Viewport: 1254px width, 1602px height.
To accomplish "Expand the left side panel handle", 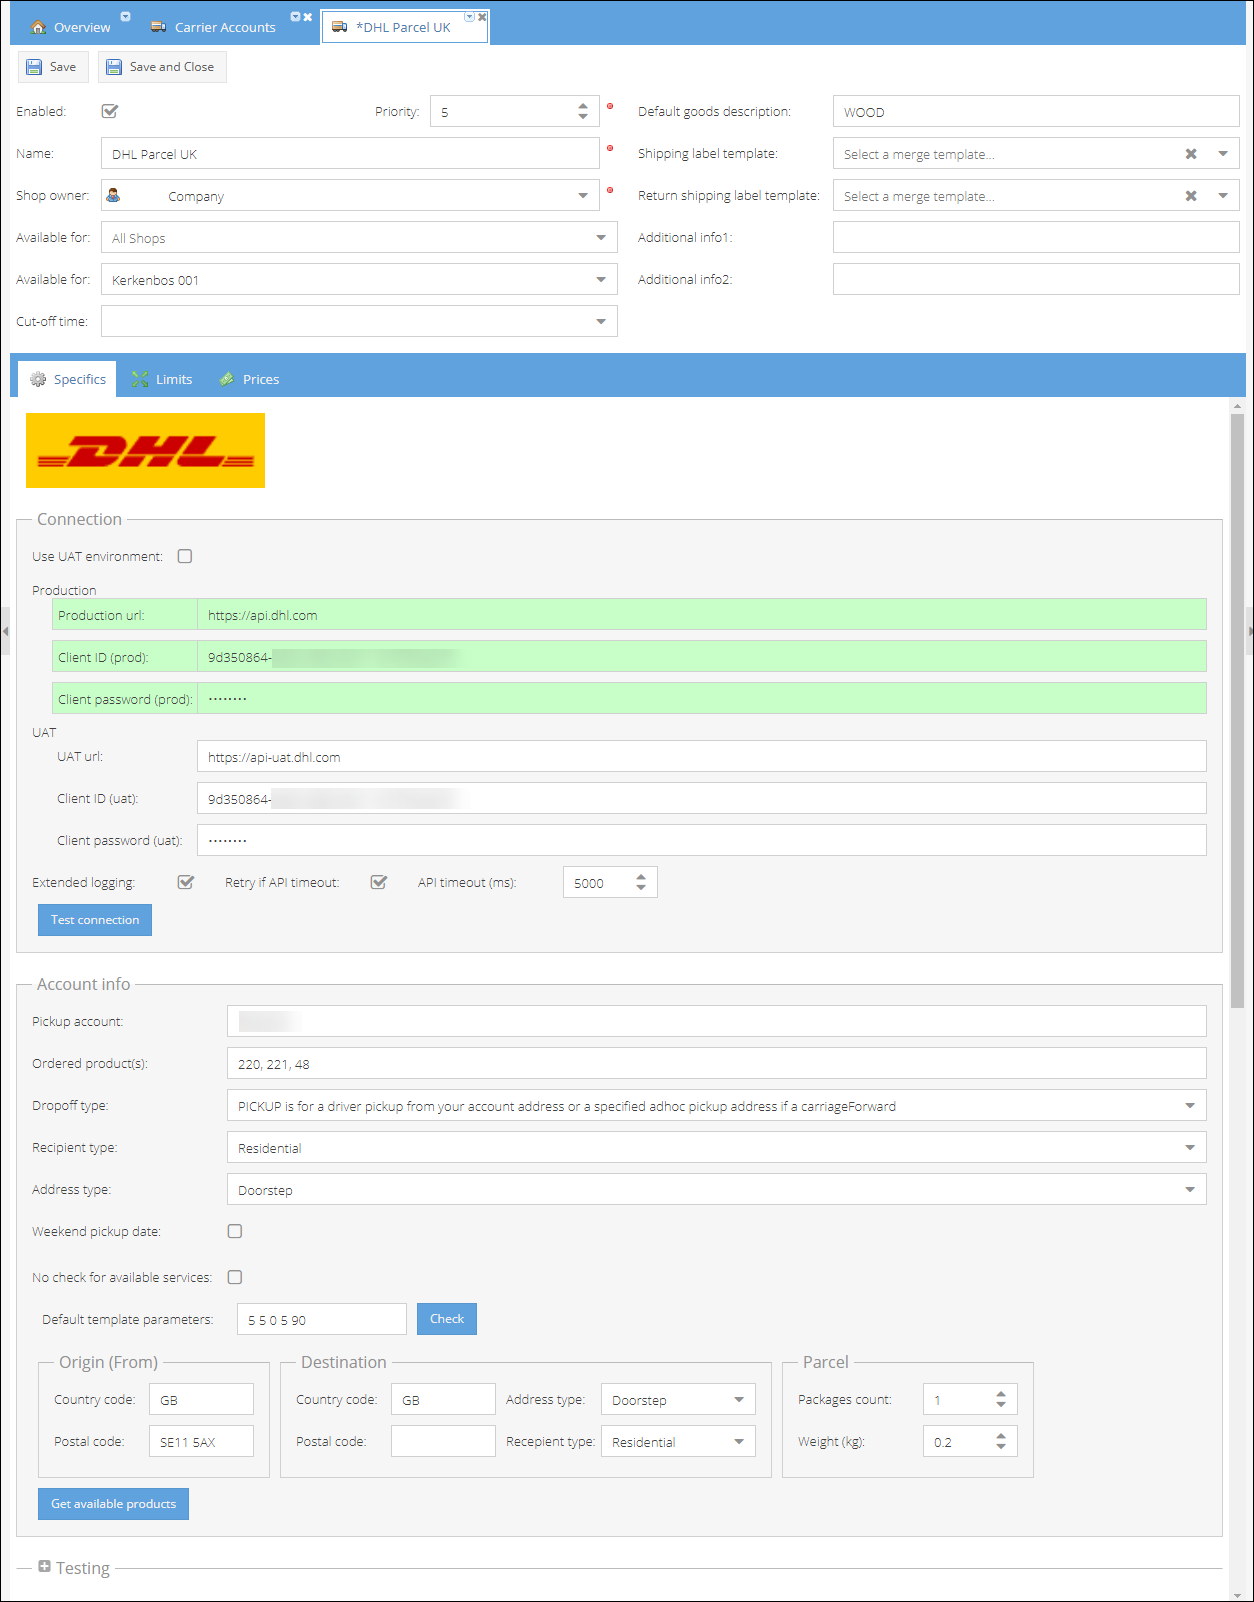I will (5, 631).
